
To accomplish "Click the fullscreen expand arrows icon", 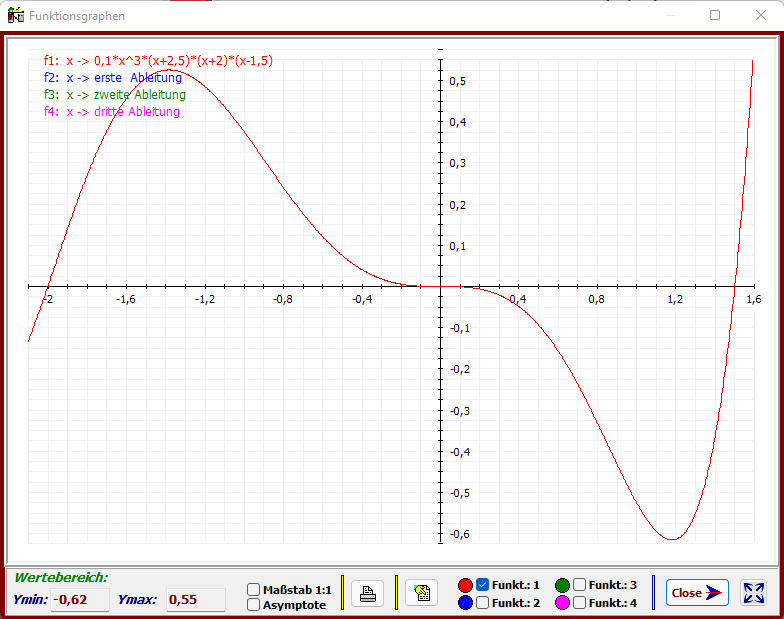I will click(x=753, y=593).
